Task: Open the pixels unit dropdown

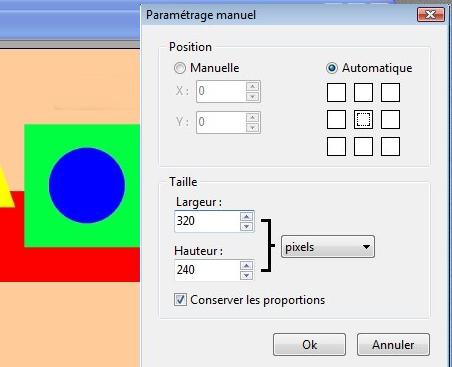Action: [328, 247]
